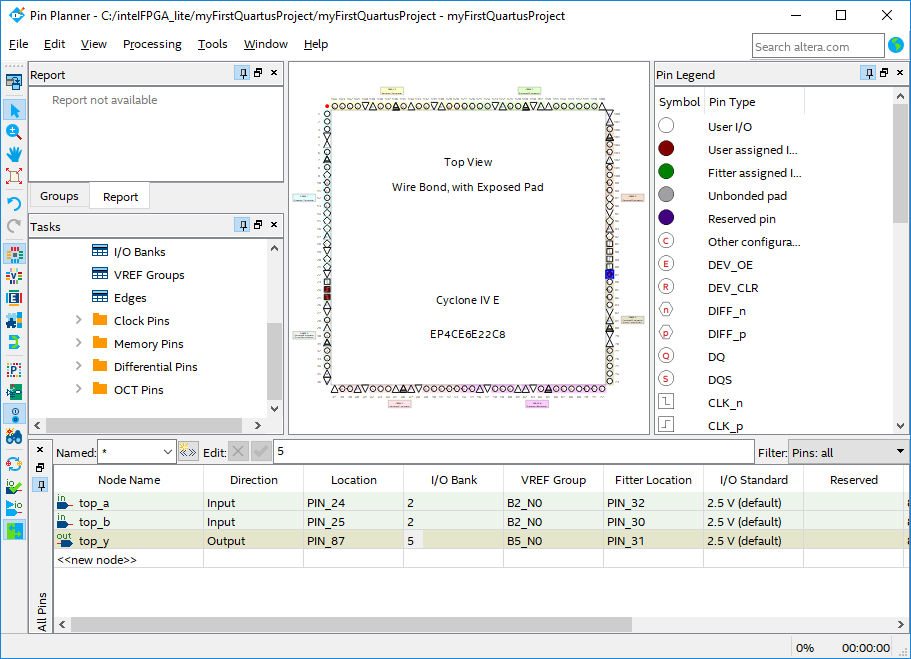Float the Report panel
Viewport: 911px width, 659px height.
258,73
